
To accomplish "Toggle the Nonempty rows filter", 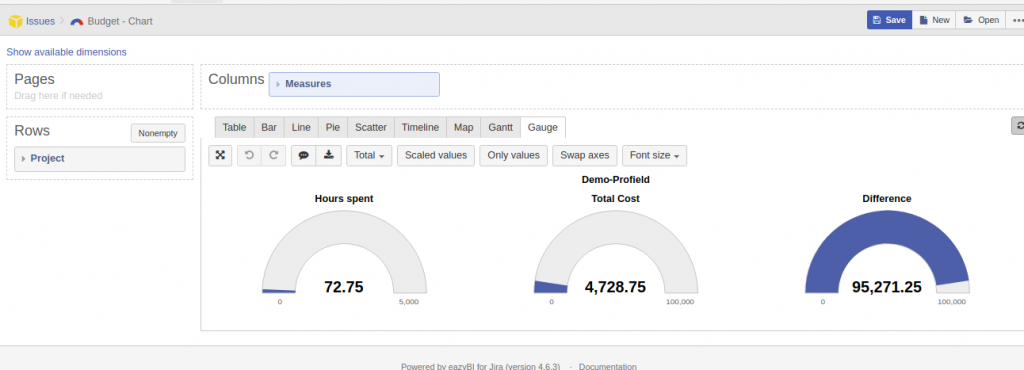I will click(x=158, y=133).
